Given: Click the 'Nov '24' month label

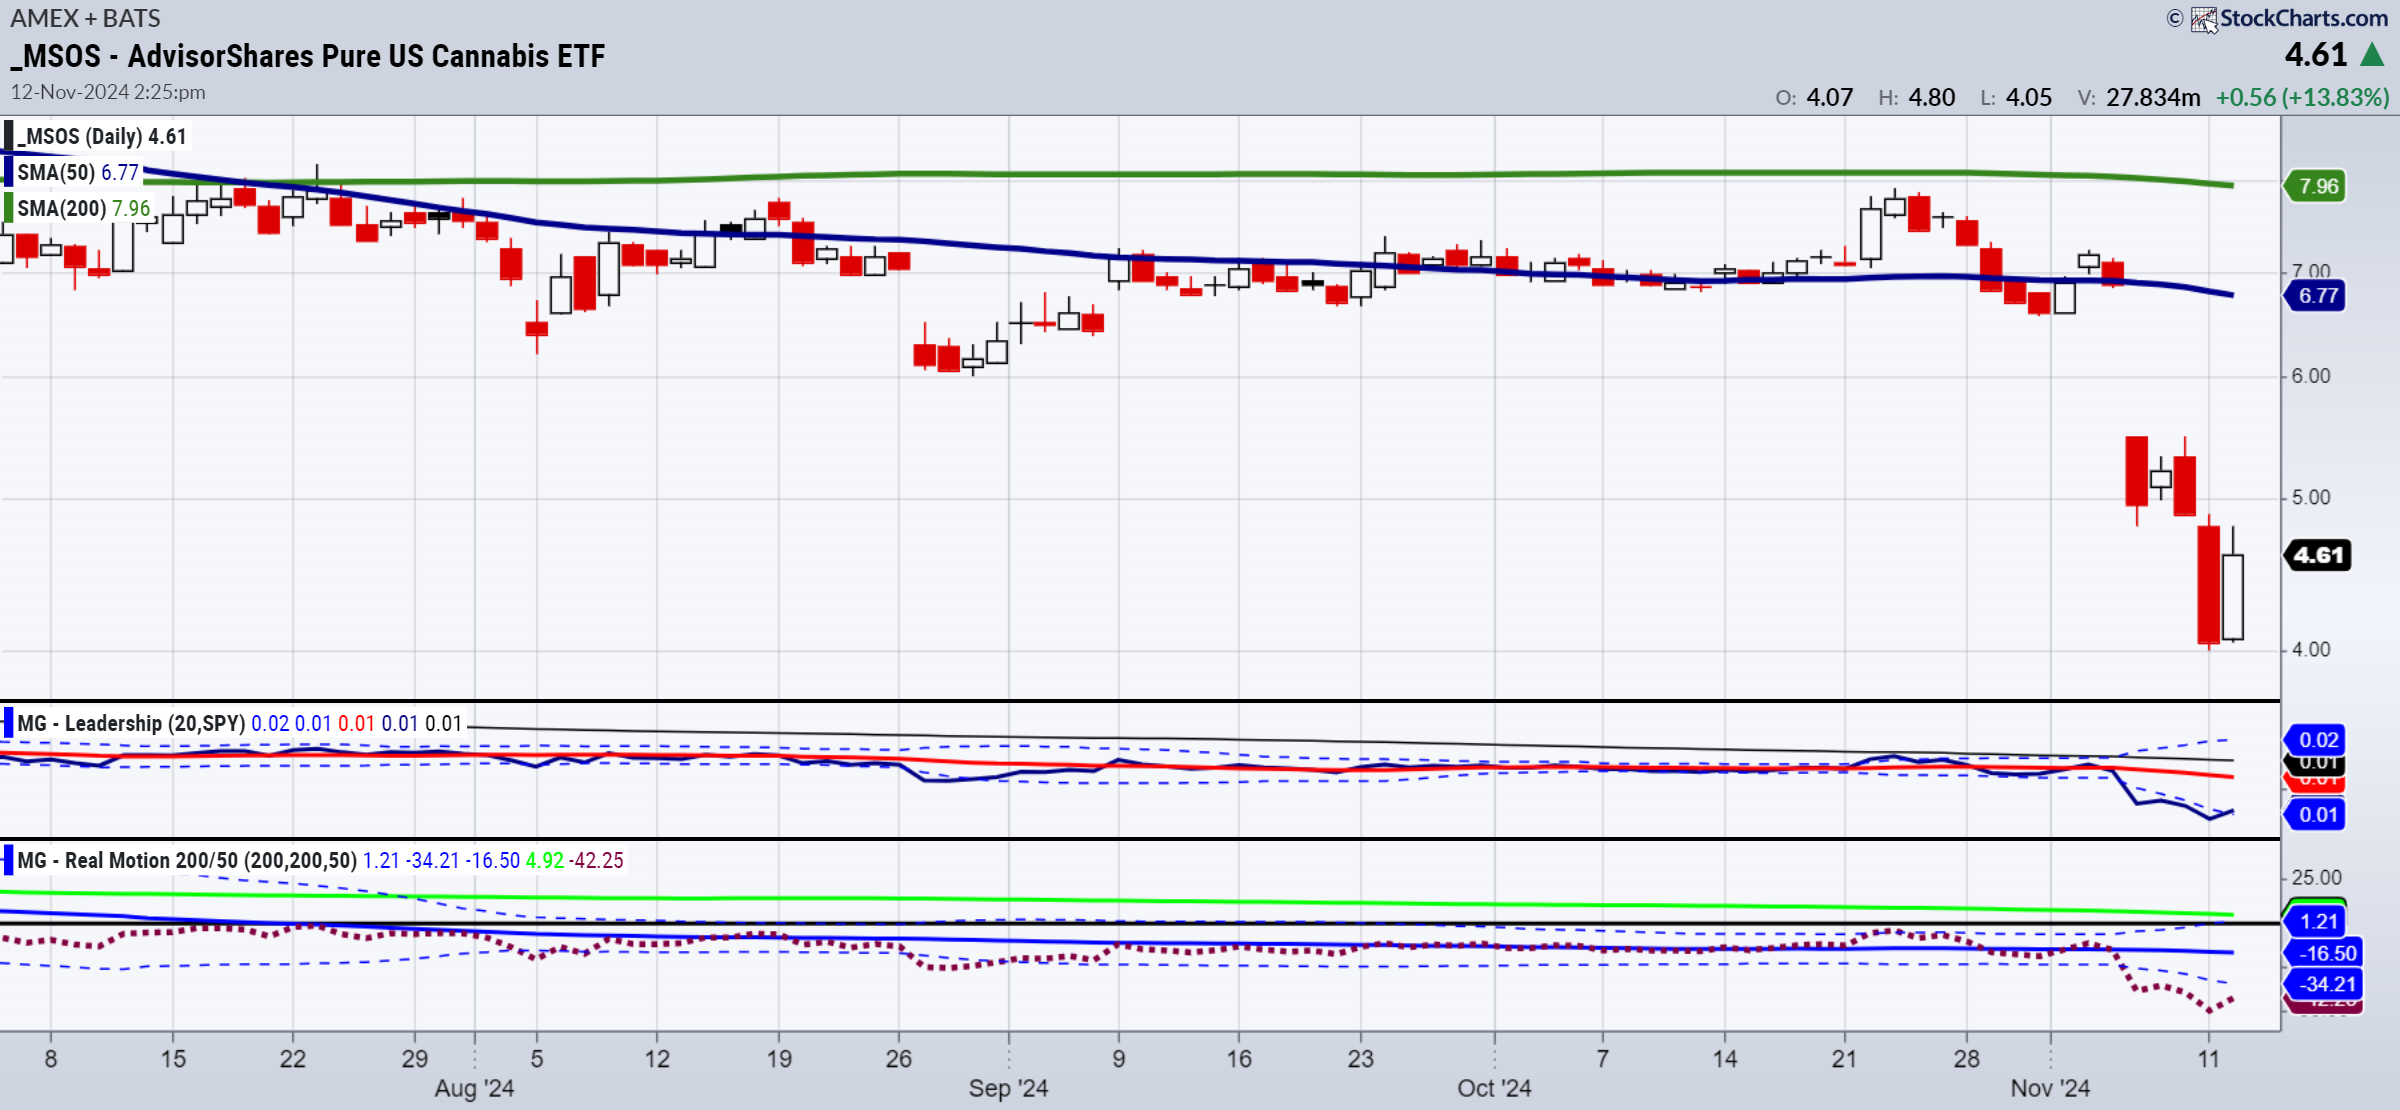Looking at the screenshot, I should 2050,1088.
